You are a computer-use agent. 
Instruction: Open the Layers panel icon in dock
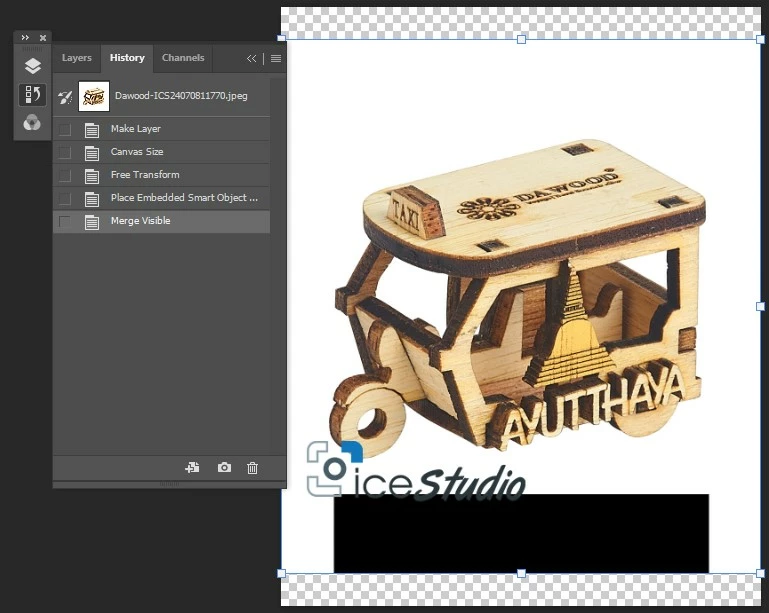click(x=32, y=66)
